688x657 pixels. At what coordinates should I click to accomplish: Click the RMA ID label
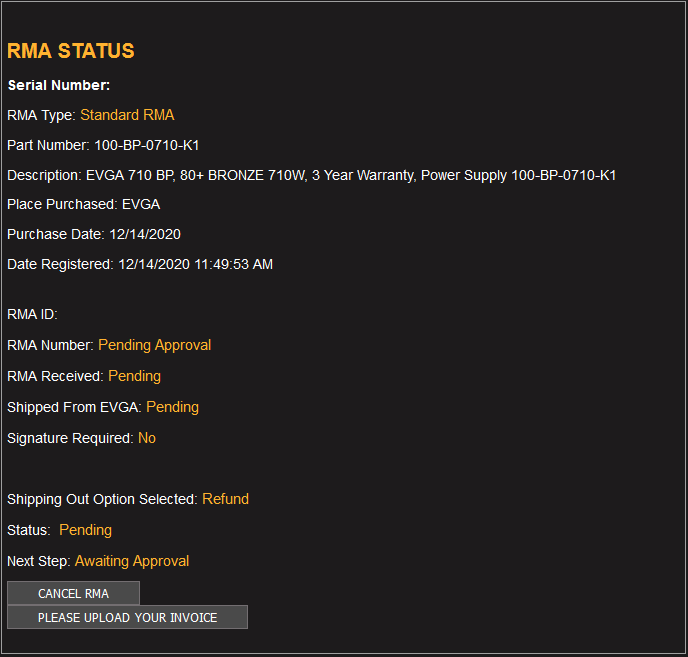[32, 315]
